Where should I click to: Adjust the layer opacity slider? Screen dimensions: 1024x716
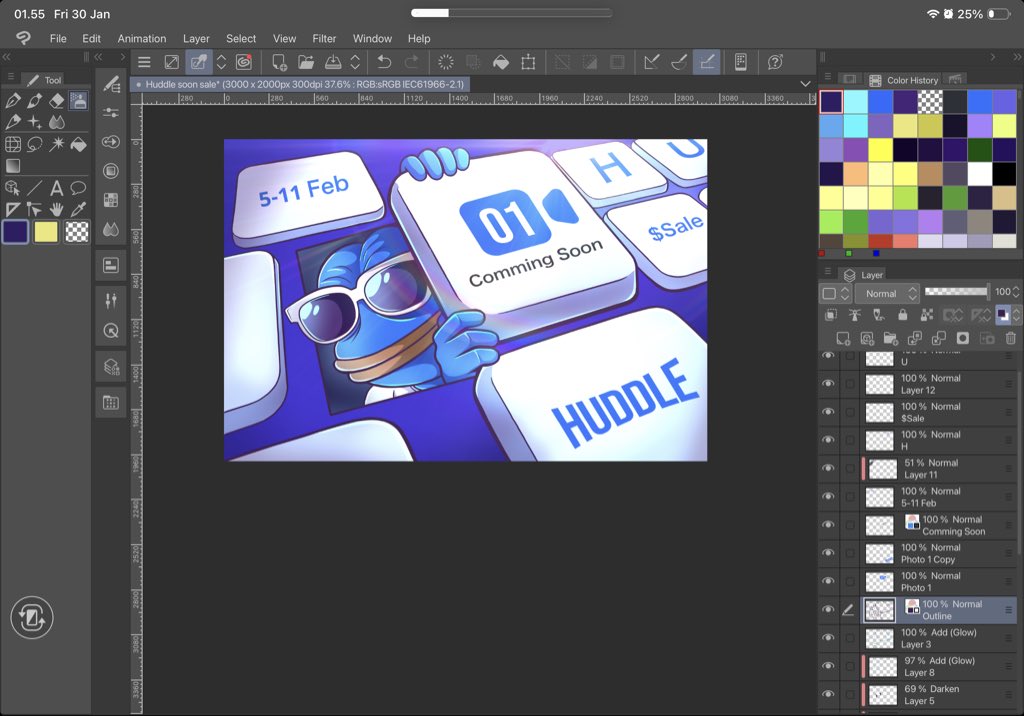[x=956, y=292]
